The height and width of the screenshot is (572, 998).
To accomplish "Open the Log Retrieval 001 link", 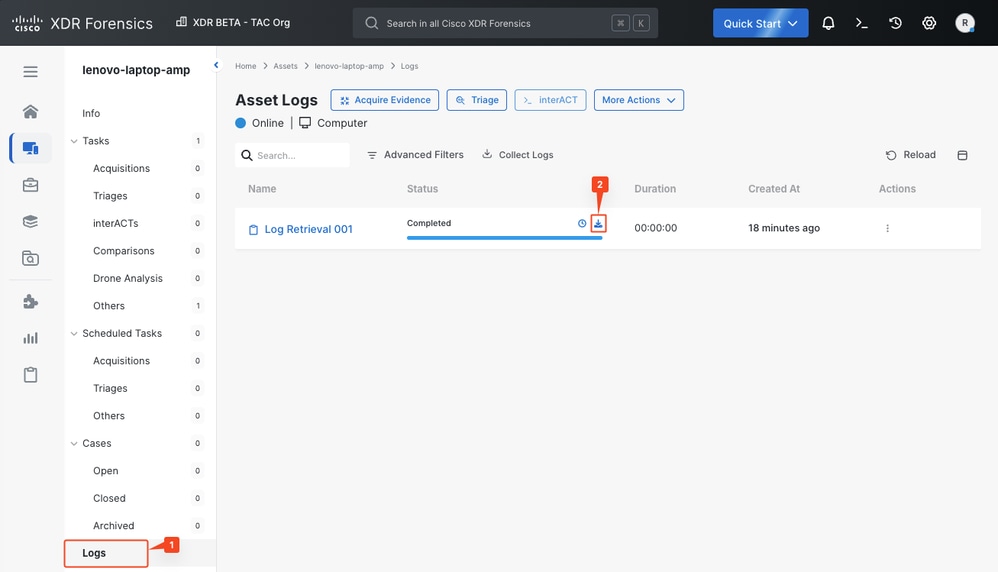I will coord(308,229).
